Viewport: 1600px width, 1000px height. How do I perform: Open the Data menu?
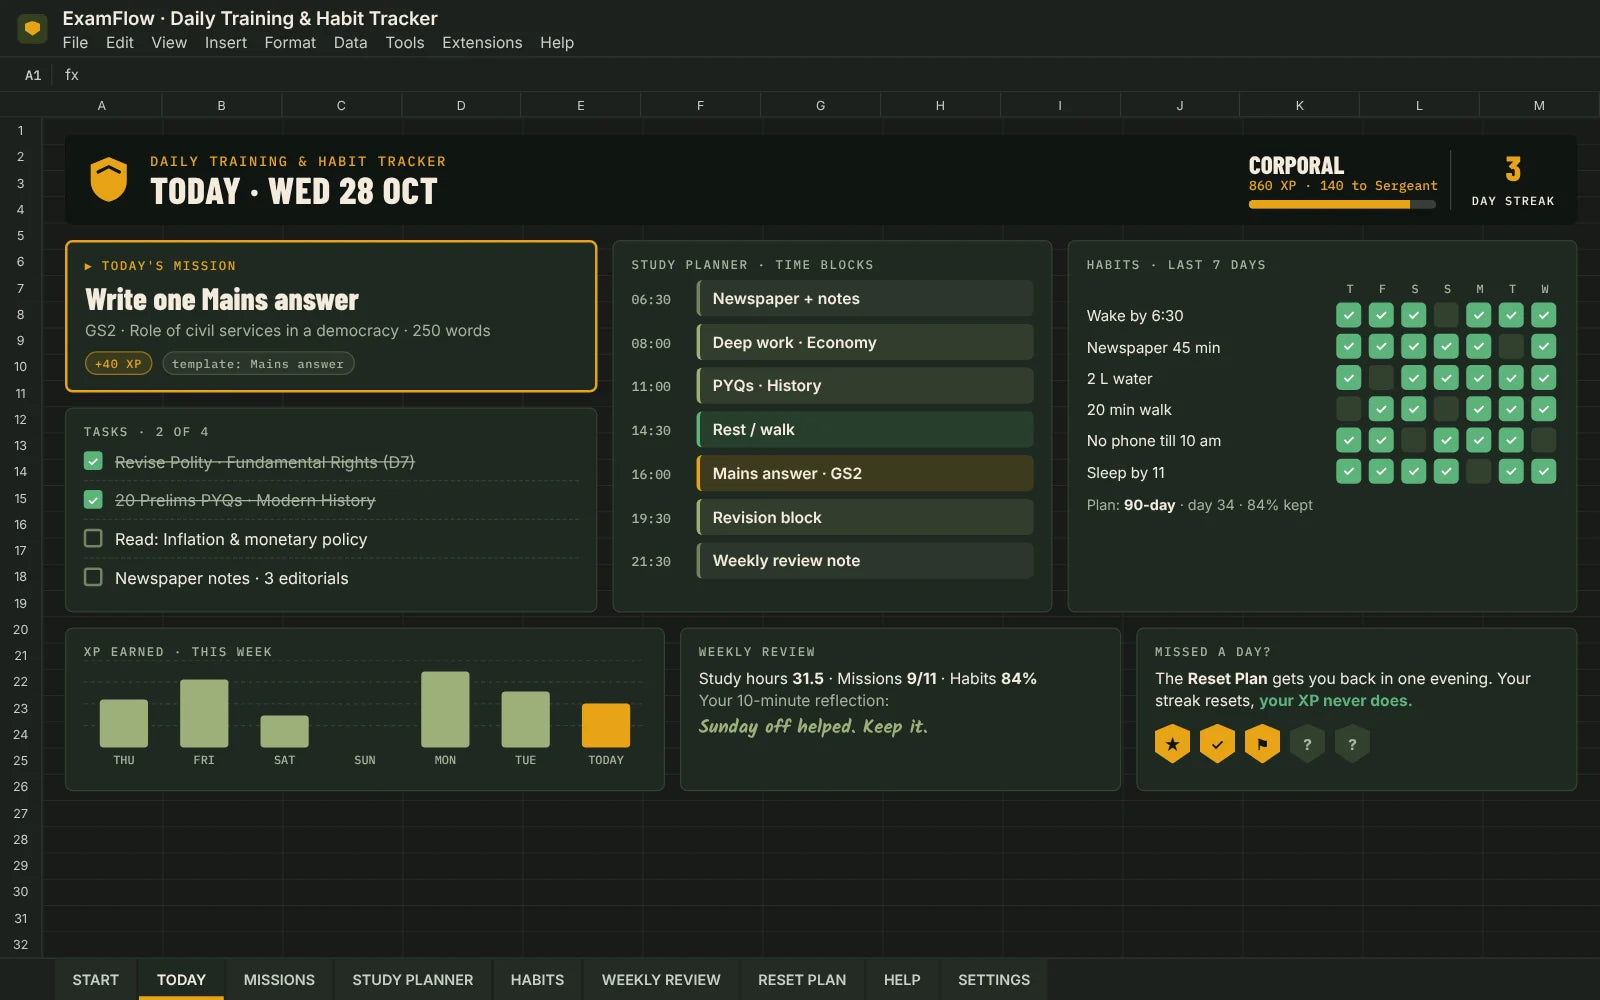click(350, 43)
